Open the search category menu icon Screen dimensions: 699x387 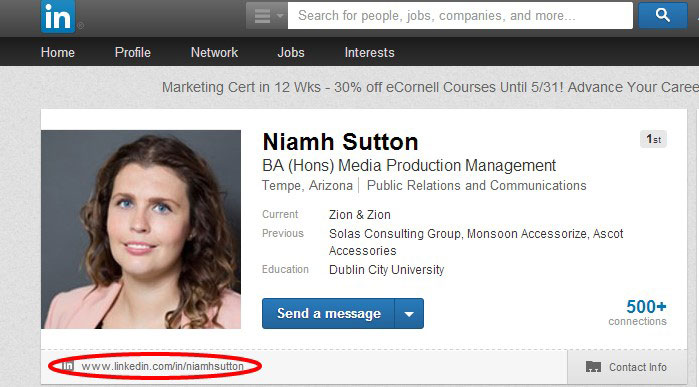(267, 16)
